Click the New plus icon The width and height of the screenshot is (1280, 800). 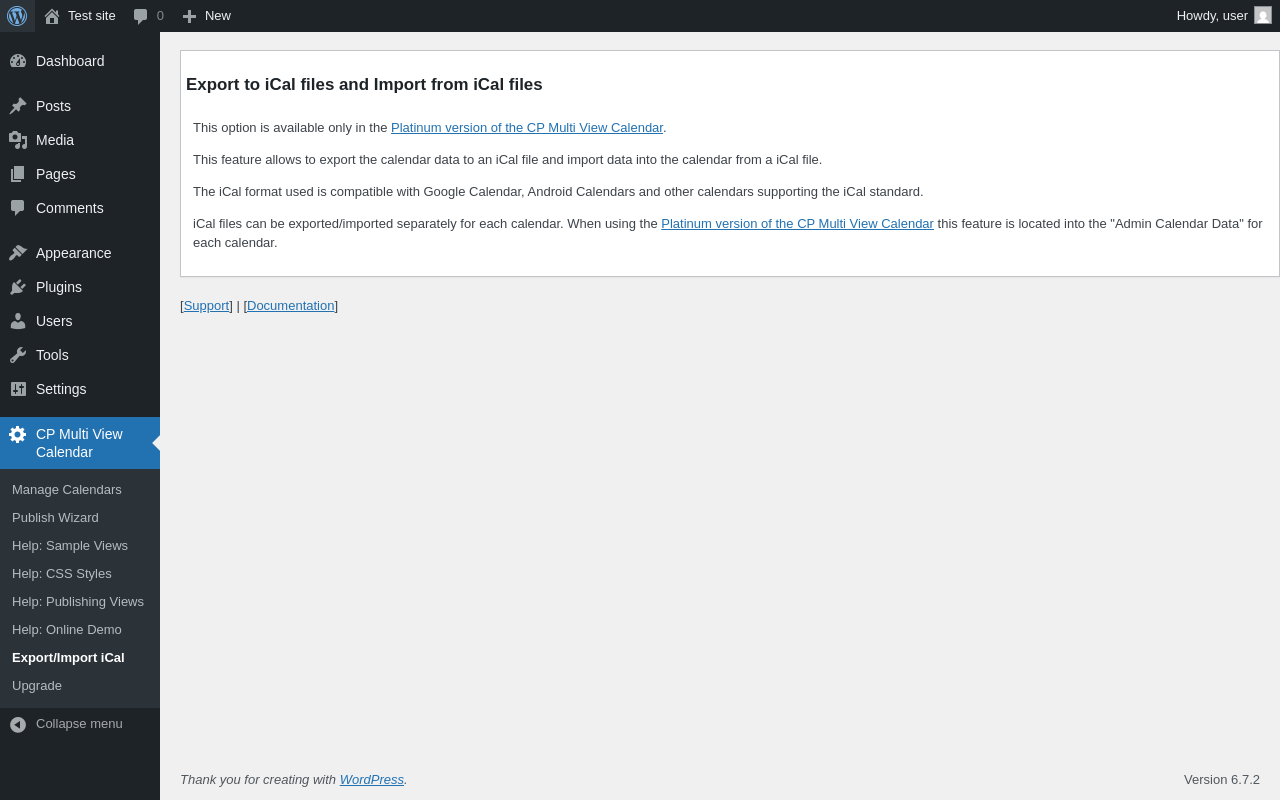189,16
